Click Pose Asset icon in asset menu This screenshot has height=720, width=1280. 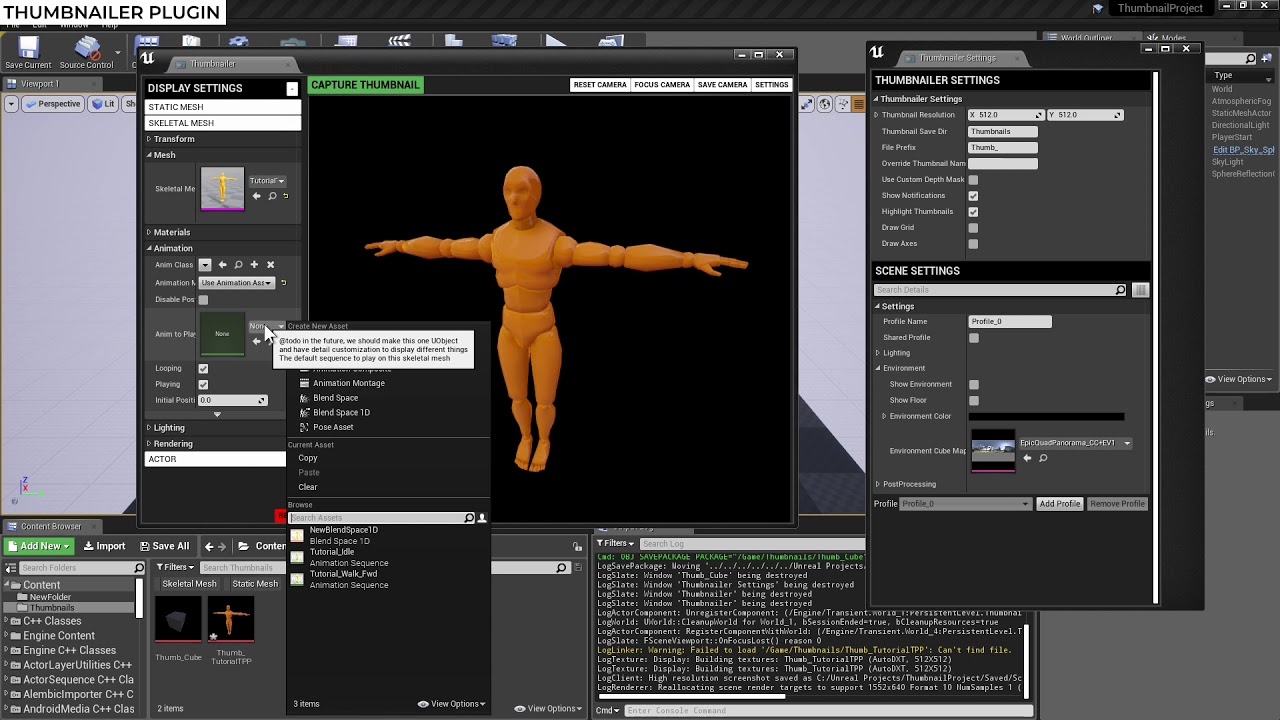(x=304, y=427)
